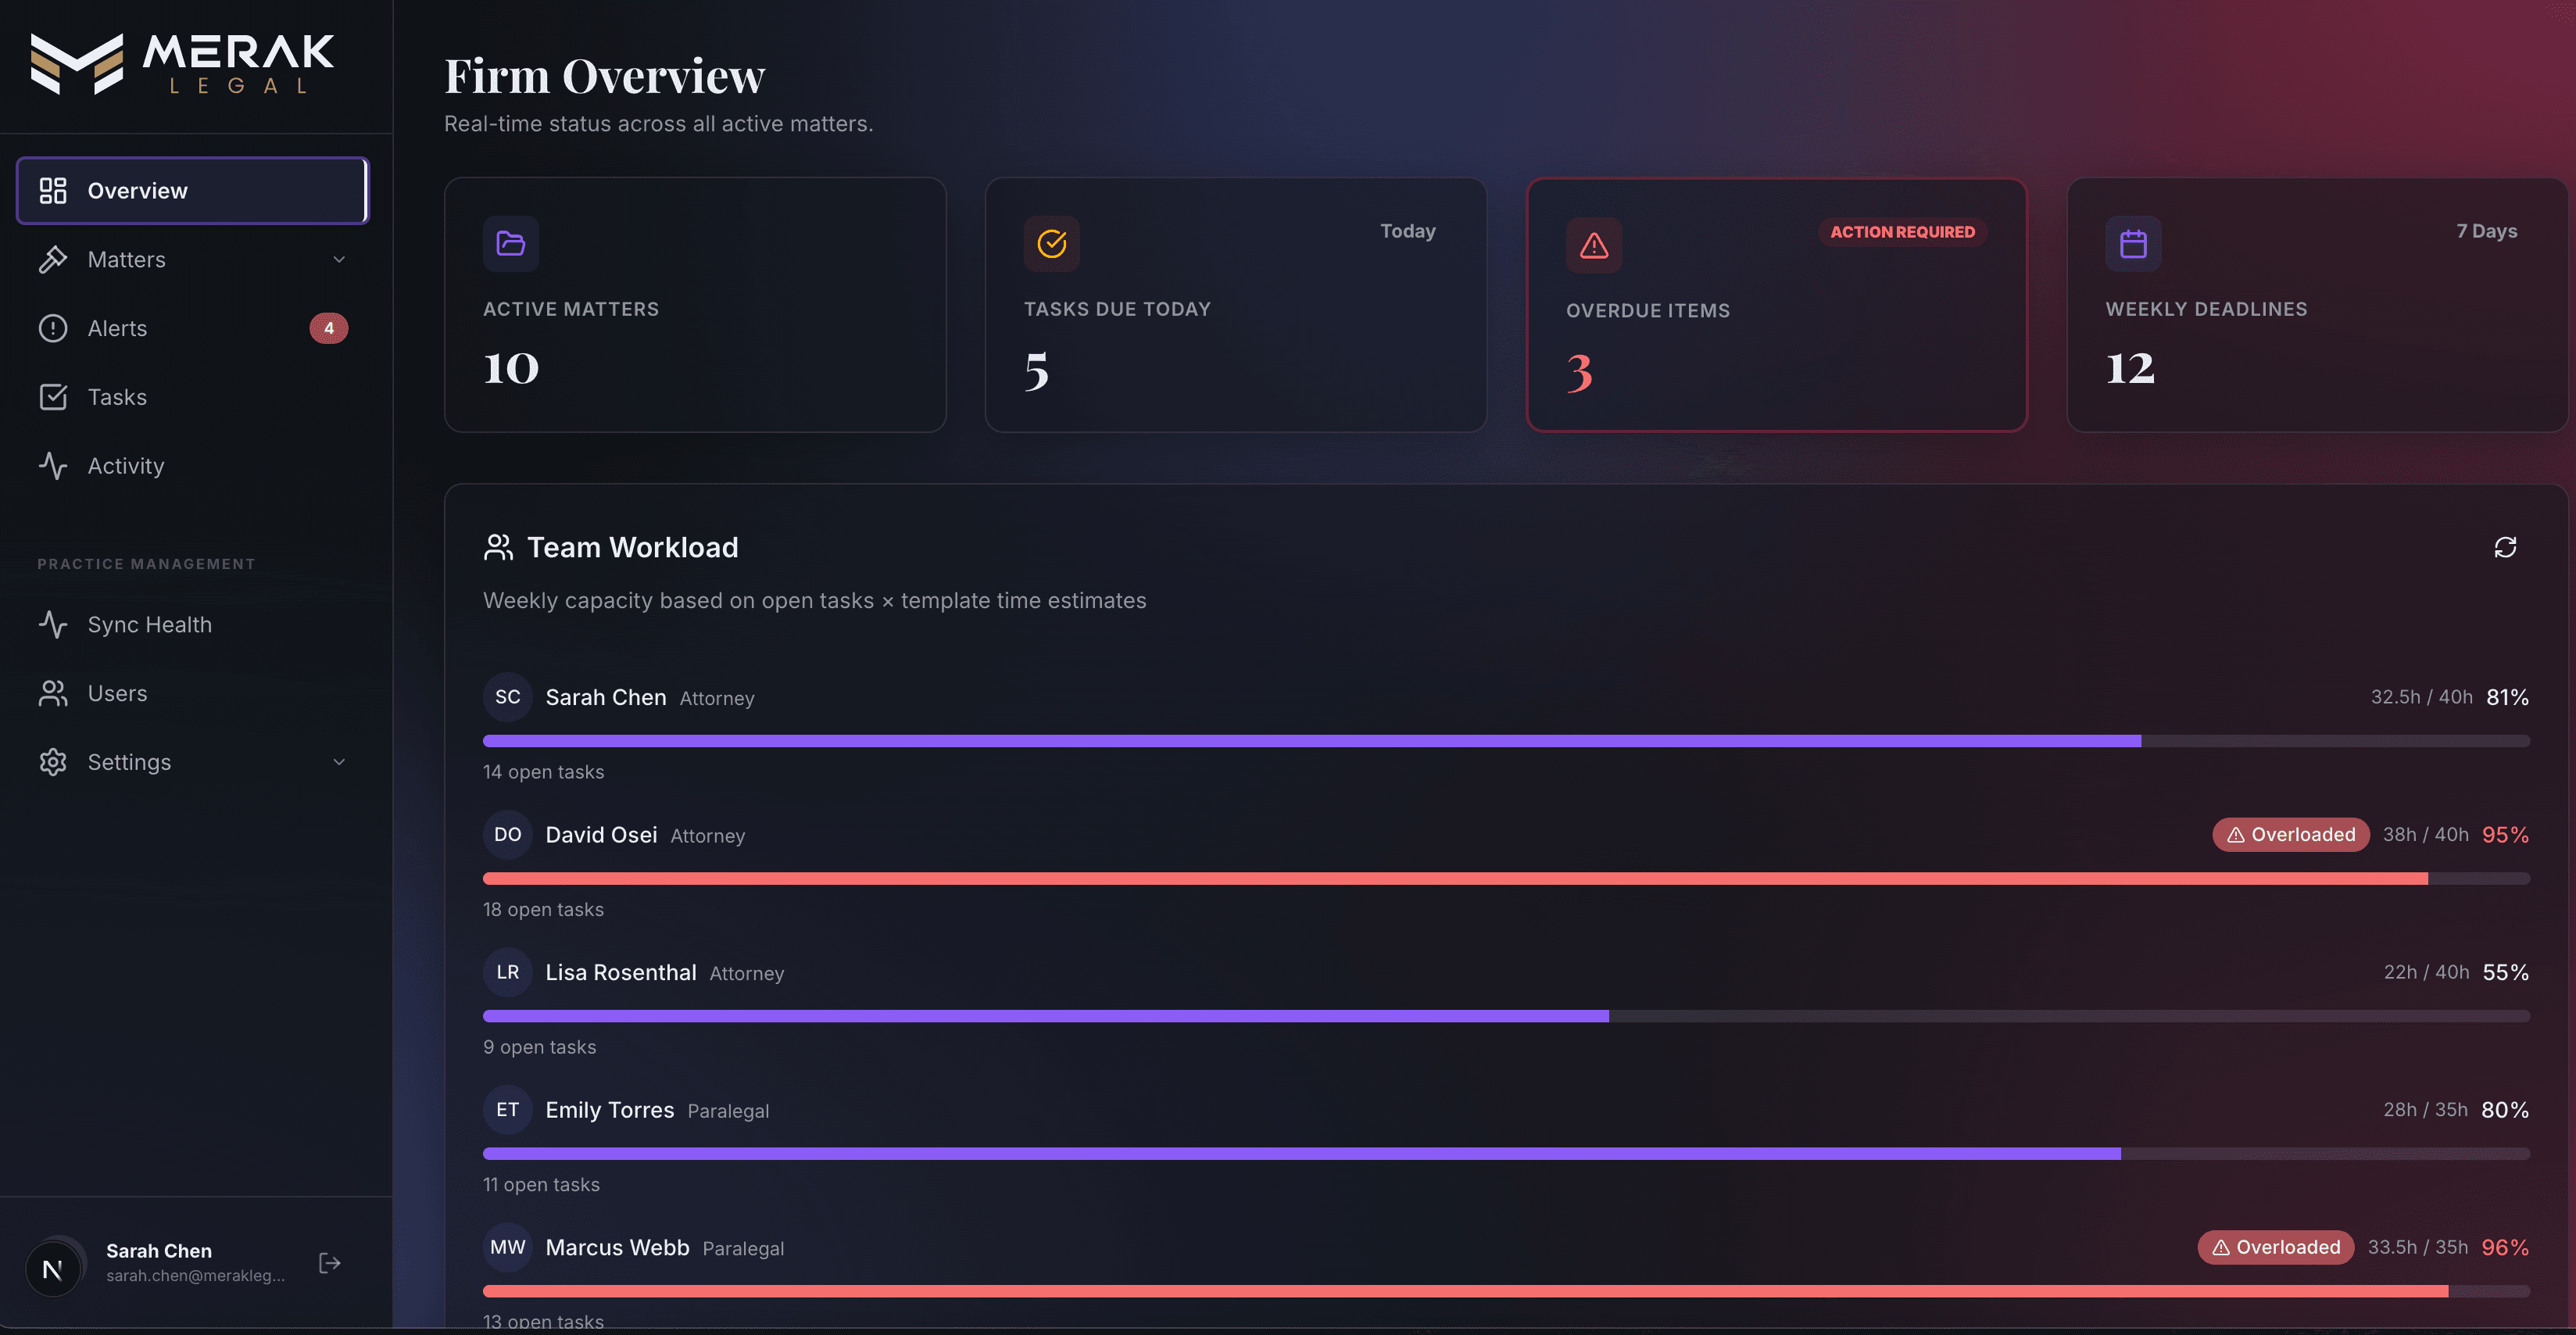Click the Weekly Deadlines calendar icon

point(2133,243)
